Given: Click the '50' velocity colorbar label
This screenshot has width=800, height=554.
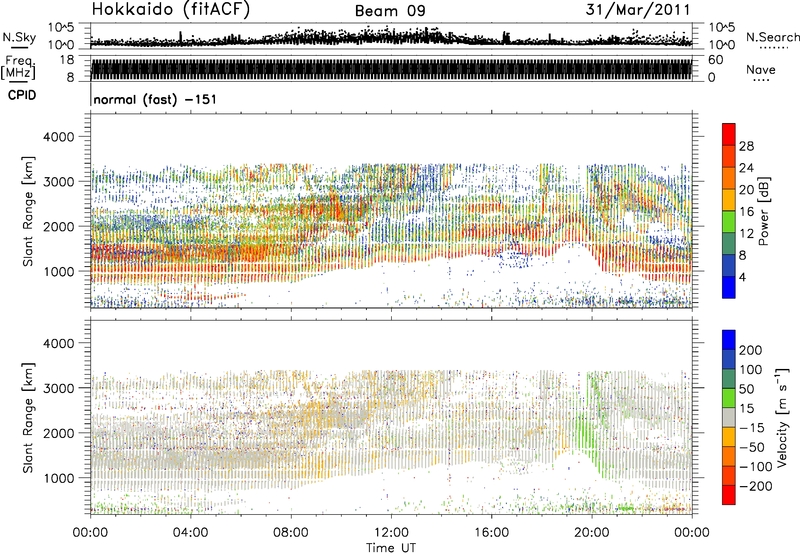Looking at the screenshot, I should tap(746, 389).
